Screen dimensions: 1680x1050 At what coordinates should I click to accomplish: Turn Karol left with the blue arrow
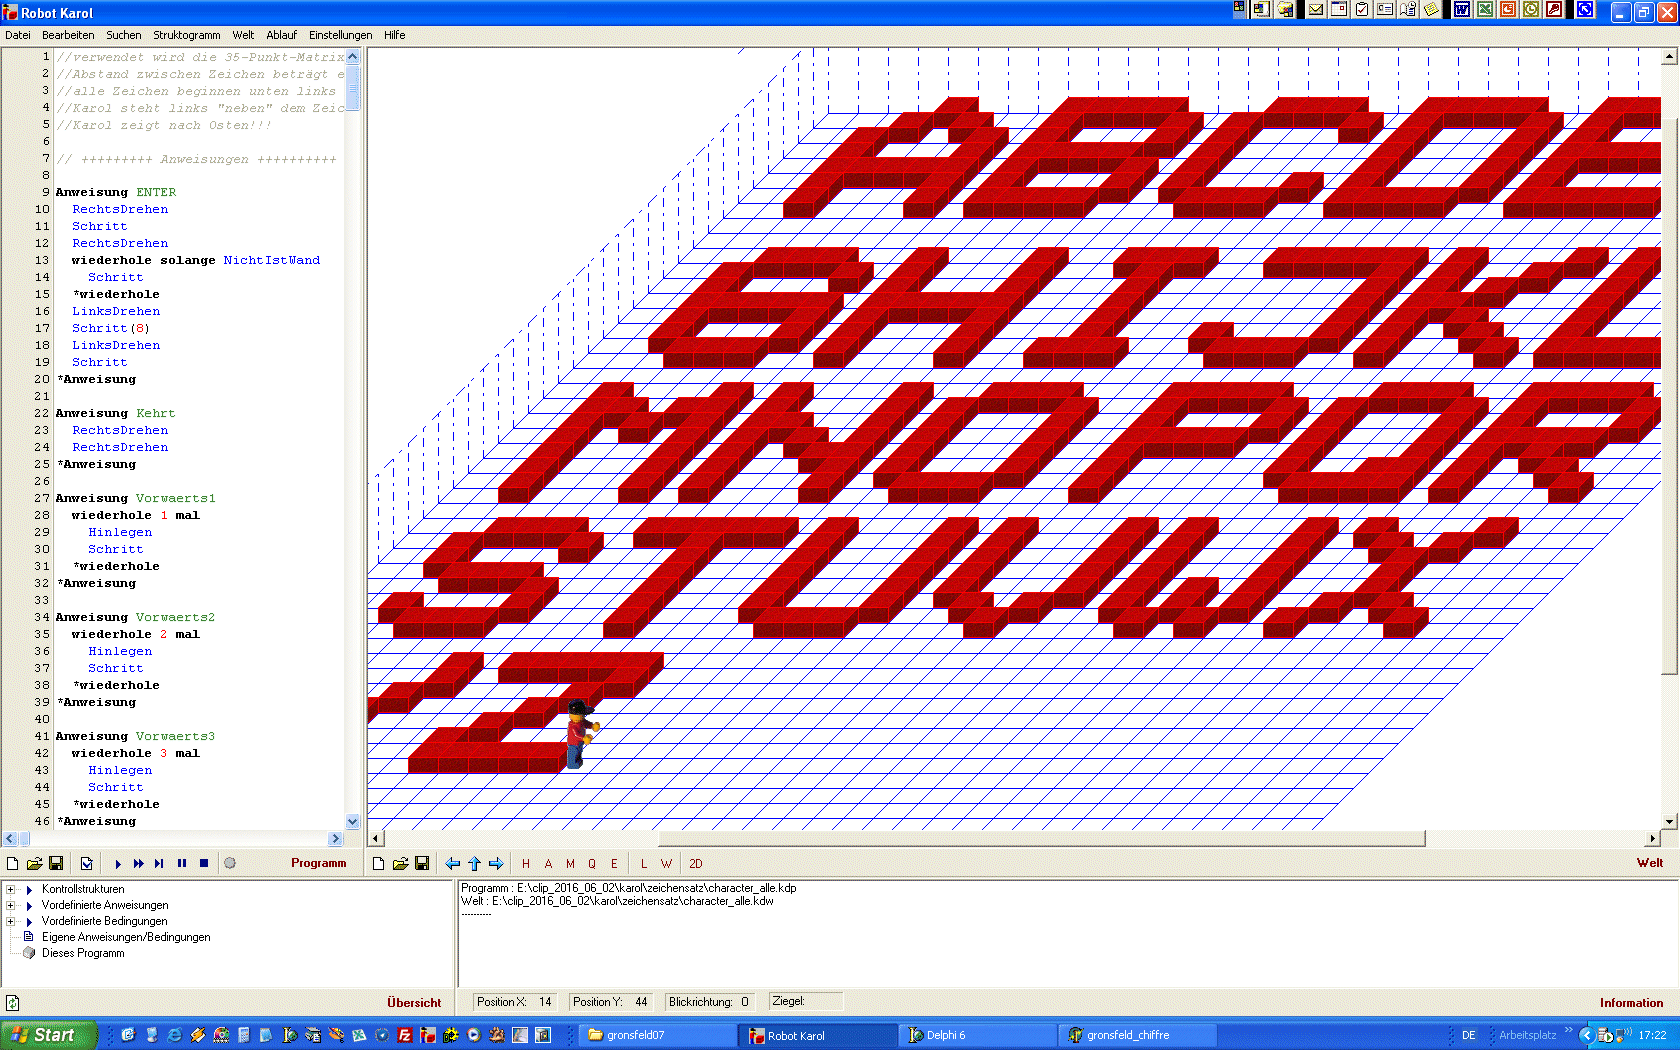(x=453, y=864)
